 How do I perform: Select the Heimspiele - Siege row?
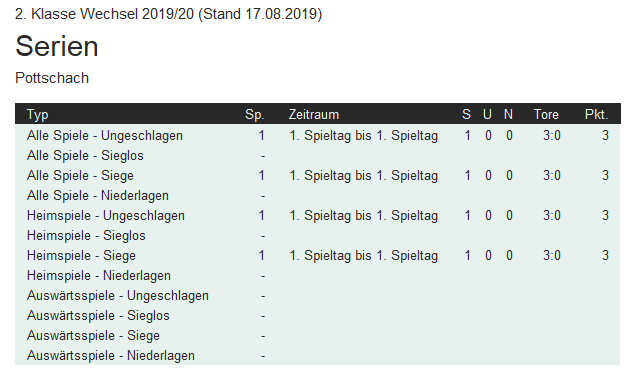pyautogui.click(x=318, y=255)
